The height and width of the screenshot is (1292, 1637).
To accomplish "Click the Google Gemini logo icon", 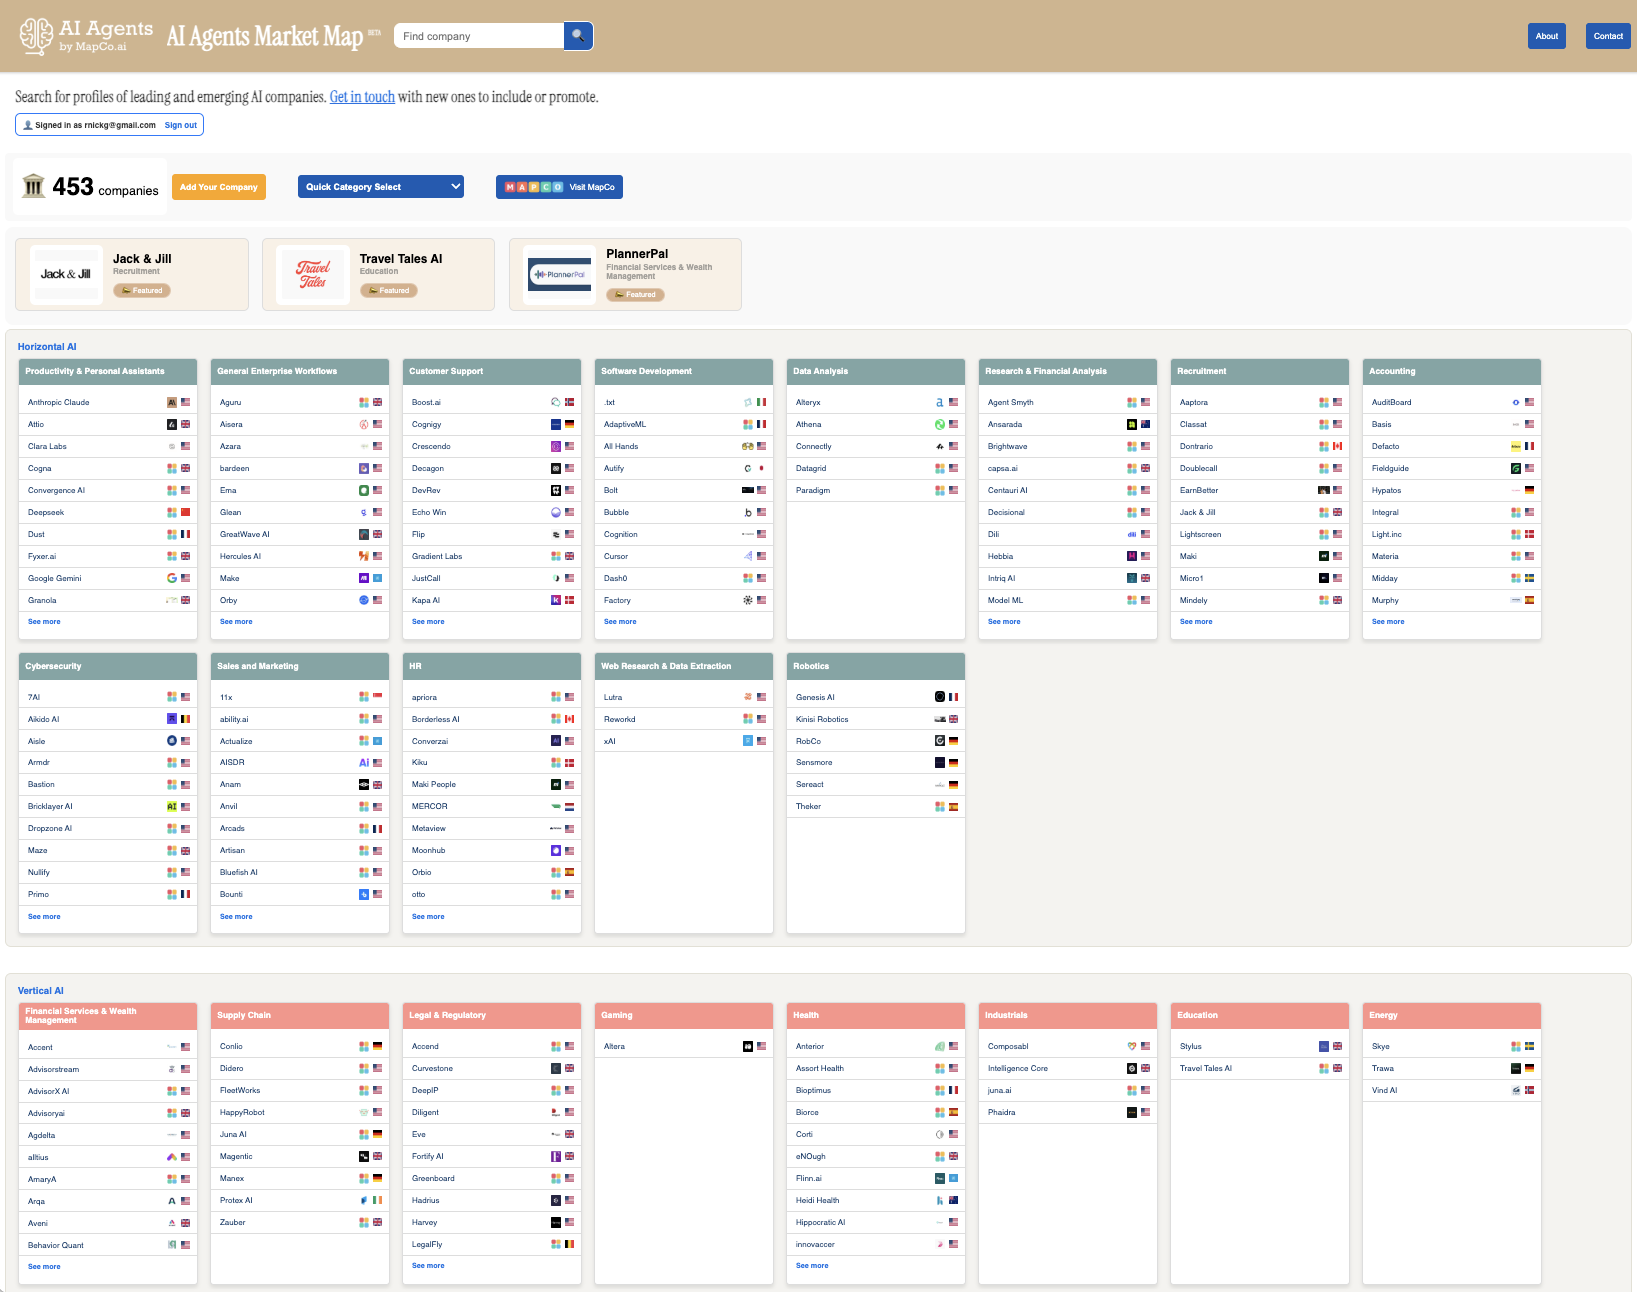I will 172,578.
